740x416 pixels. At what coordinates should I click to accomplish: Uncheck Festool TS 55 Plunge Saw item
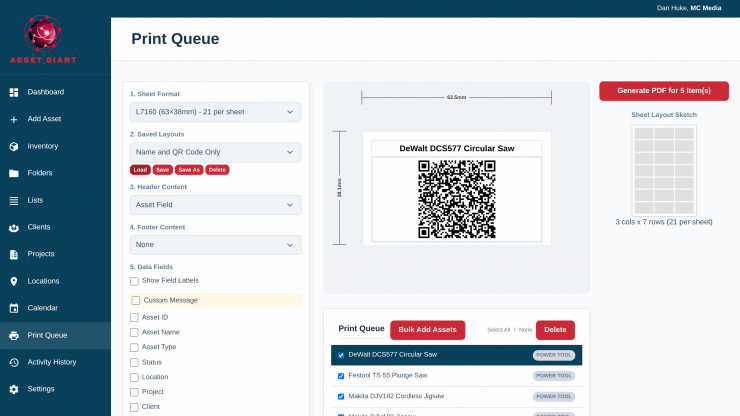(341, 376)
